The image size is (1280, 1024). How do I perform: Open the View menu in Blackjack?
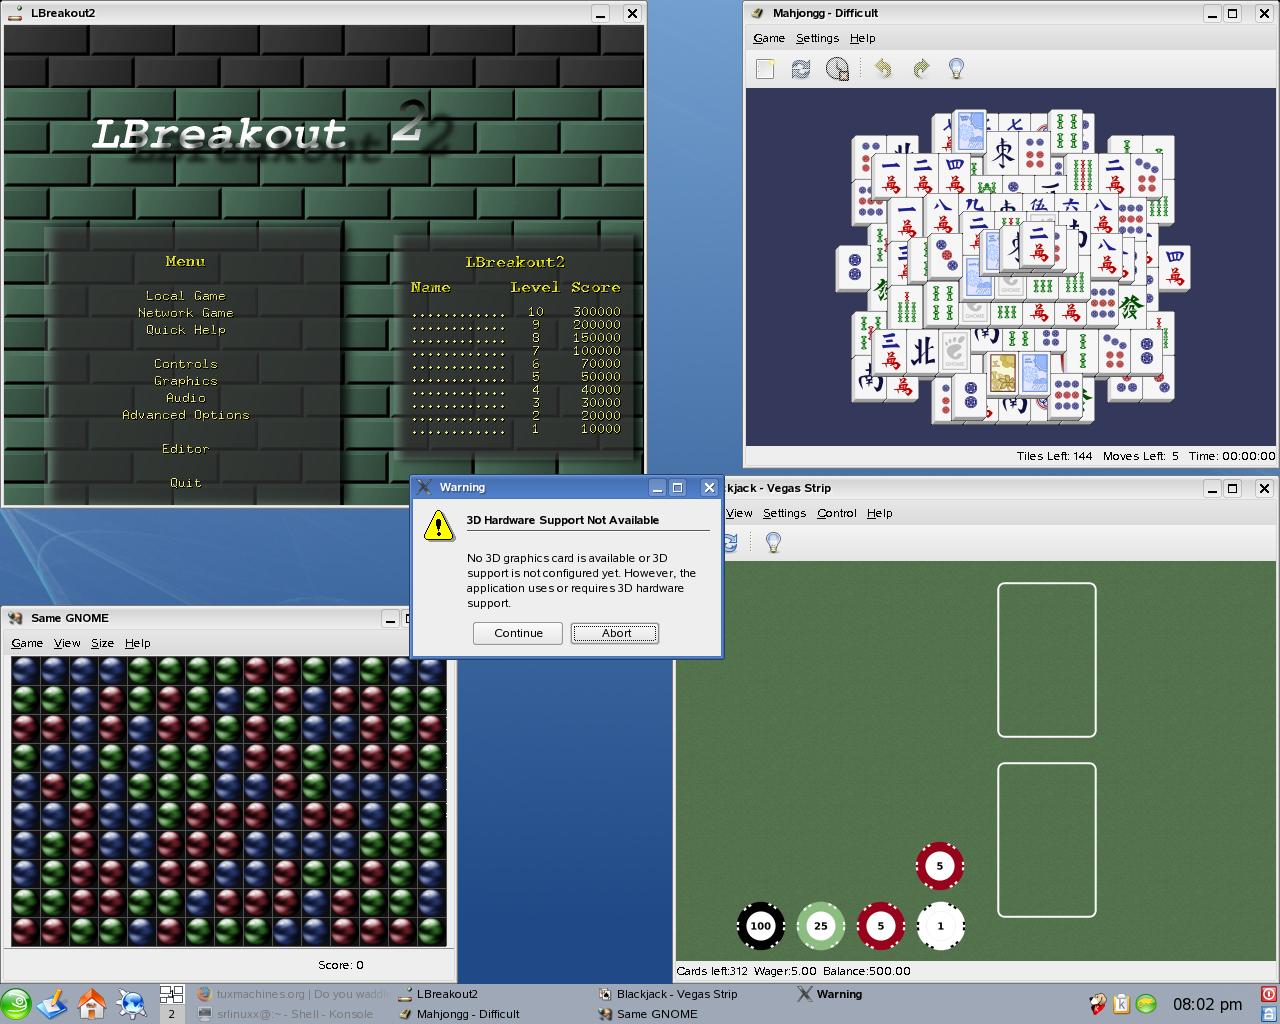point(739,513)
